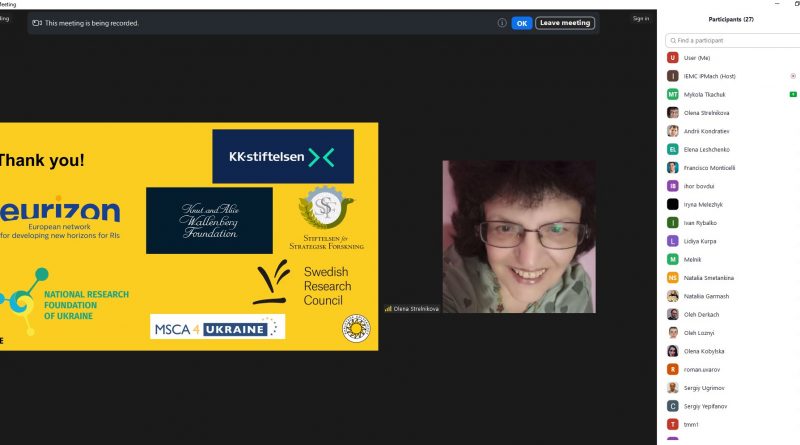
Task: Click the search magnifier icon in participants panel
Action: click(x=672, y=41)
